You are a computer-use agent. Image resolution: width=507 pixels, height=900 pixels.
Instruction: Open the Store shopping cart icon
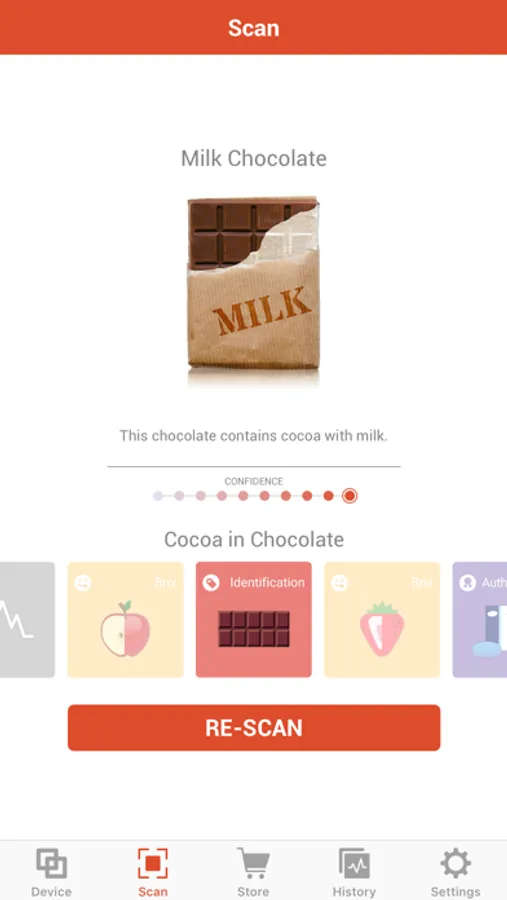point(253,863)
